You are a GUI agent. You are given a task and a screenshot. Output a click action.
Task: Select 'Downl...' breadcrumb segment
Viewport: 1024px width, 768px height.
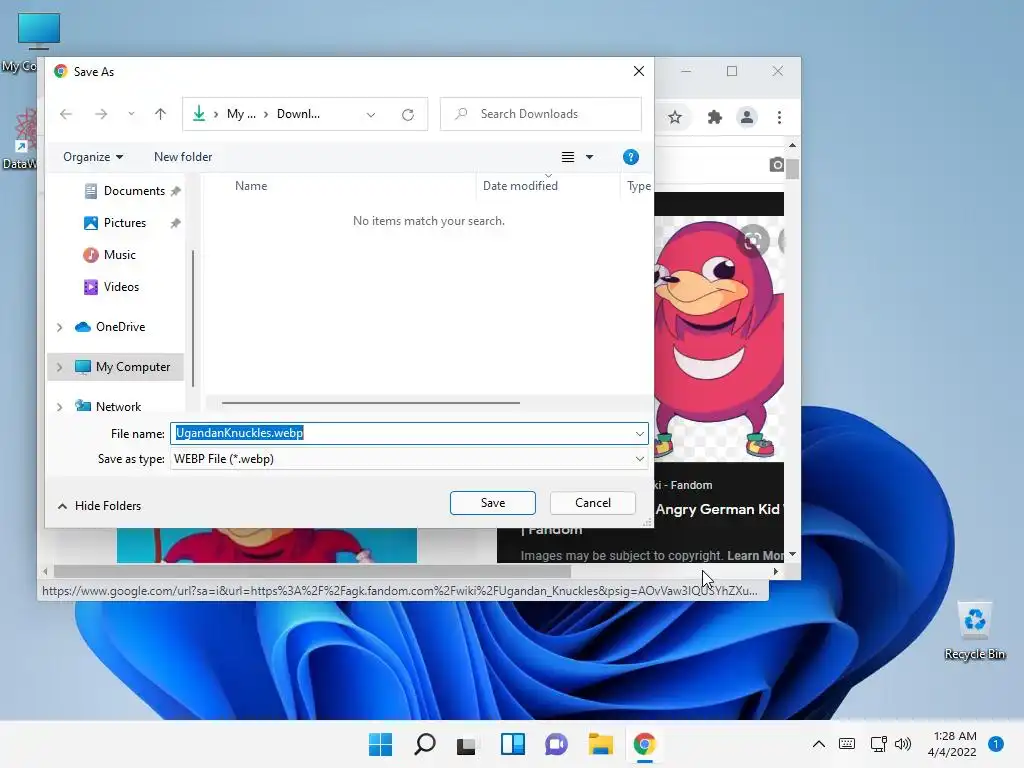[x=298, y=114]
